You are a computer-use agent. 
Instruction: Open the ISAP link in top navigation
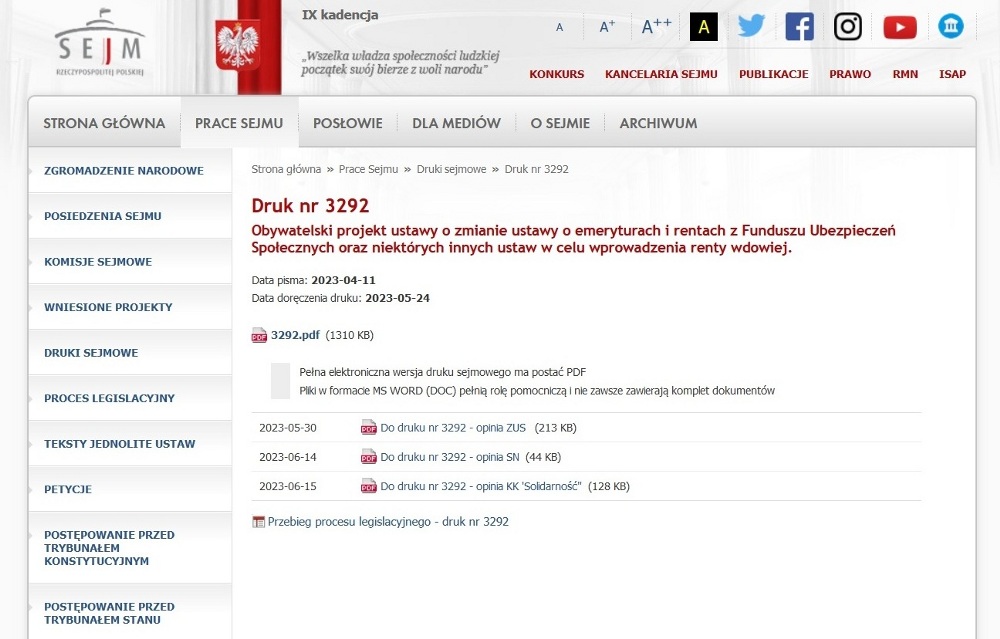click(x=952, y=74)
